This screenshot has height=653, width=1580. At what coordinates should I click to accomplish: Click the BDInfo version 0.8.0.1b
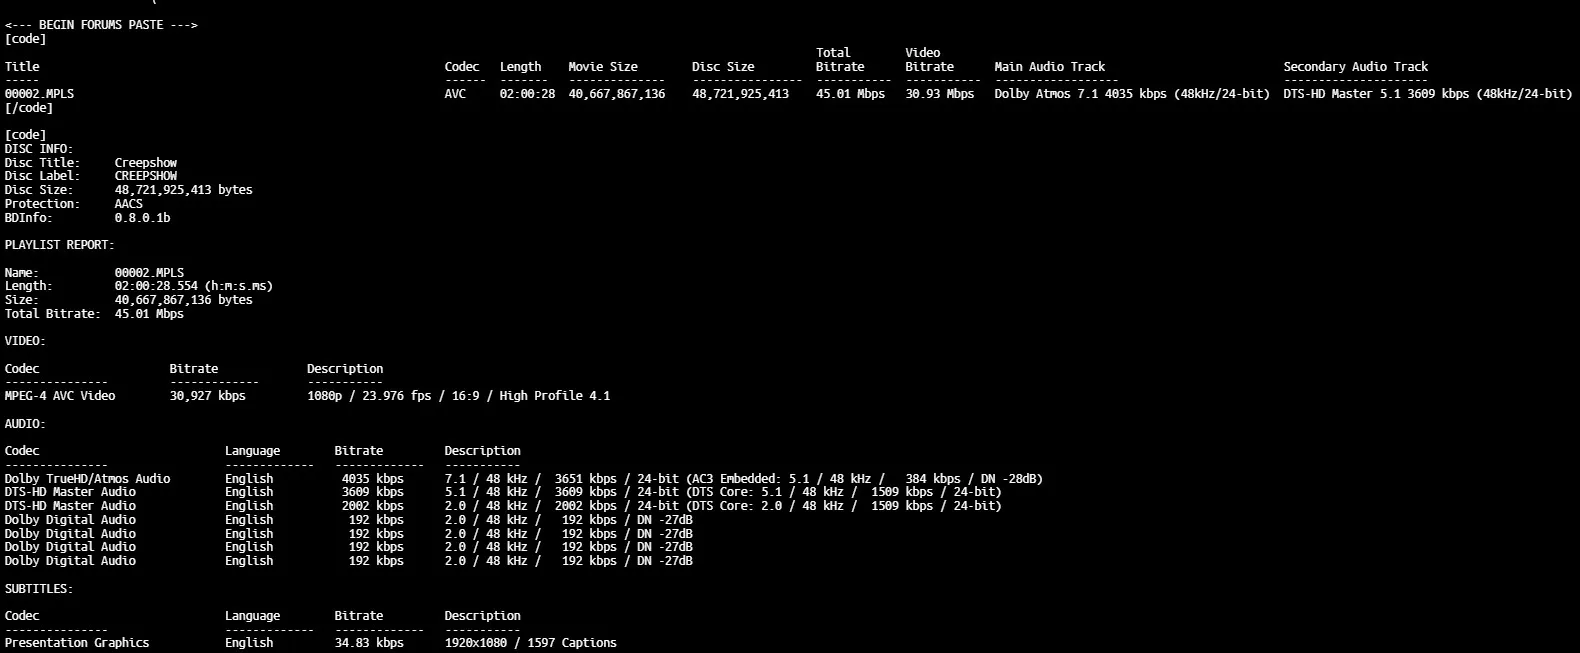click(142, 218)
